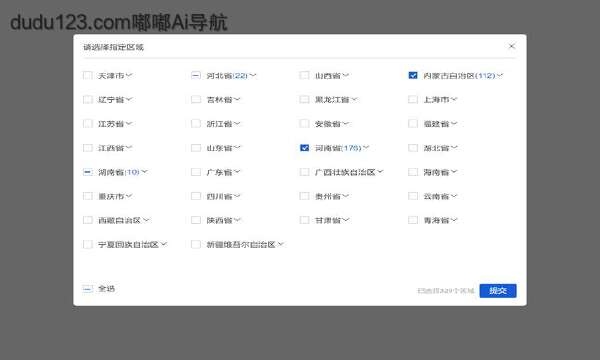The width and height of the screenshot is (600, 360).
Task: Expand the 湖南省 chevron arrow
Action: 144,172
